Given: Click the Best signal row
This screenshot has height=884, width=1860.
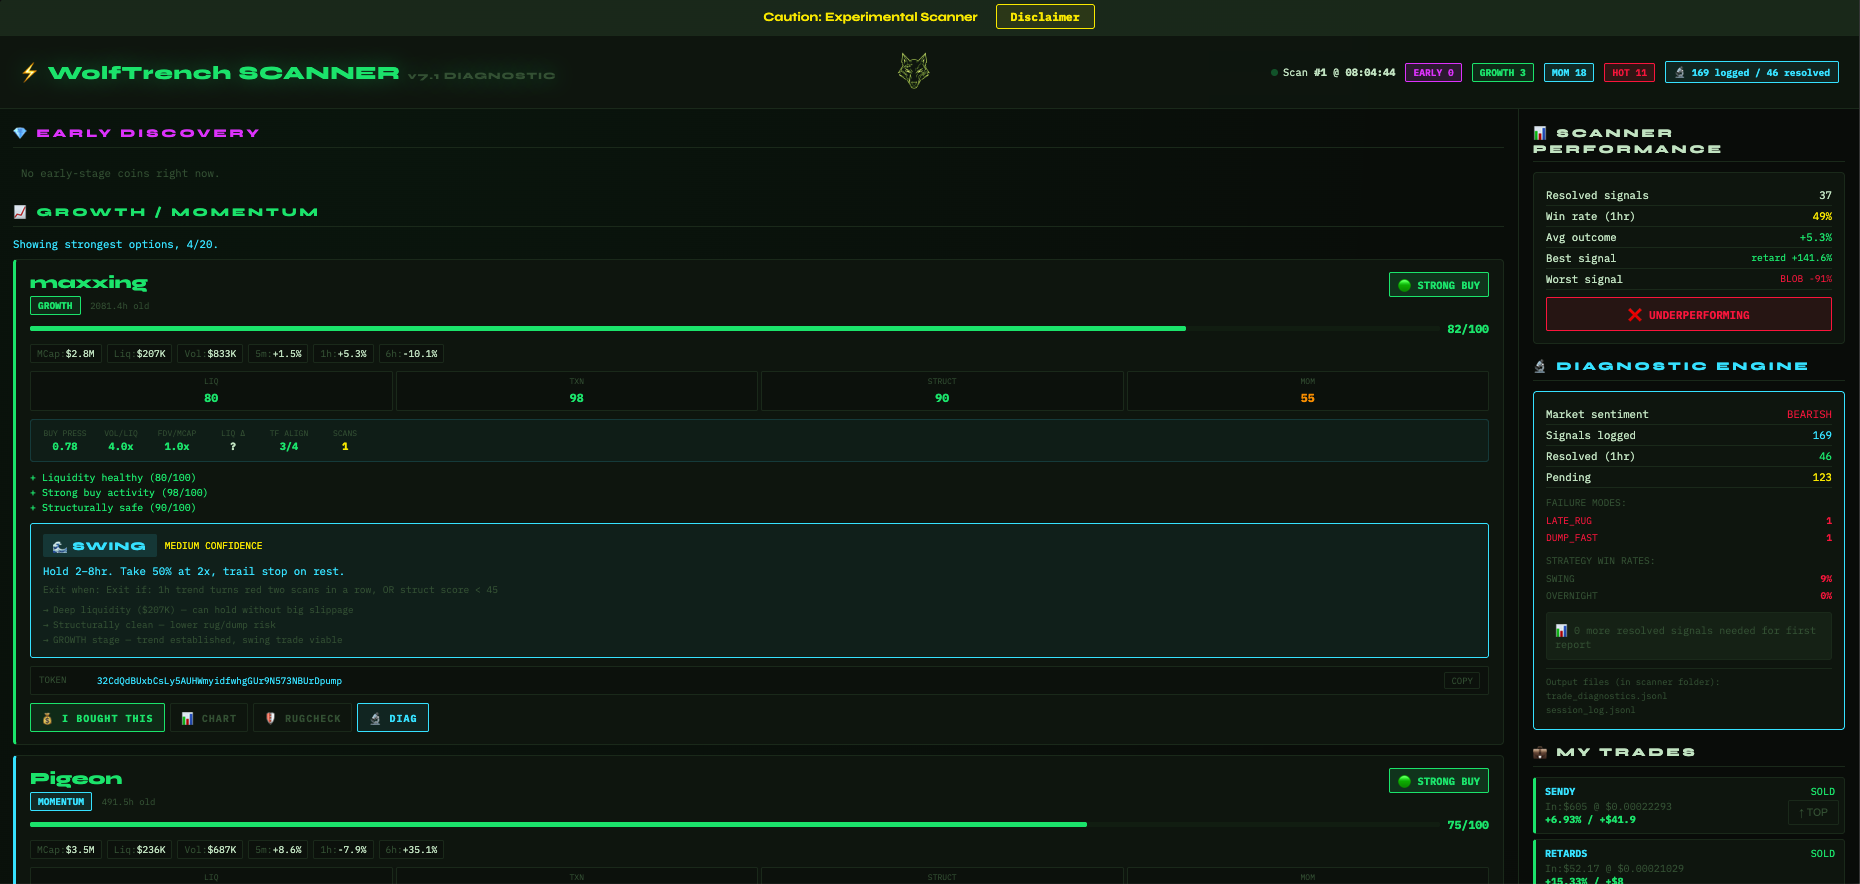Looking at the screenshot, I should pyautogui.click(x=1688, y=258).
